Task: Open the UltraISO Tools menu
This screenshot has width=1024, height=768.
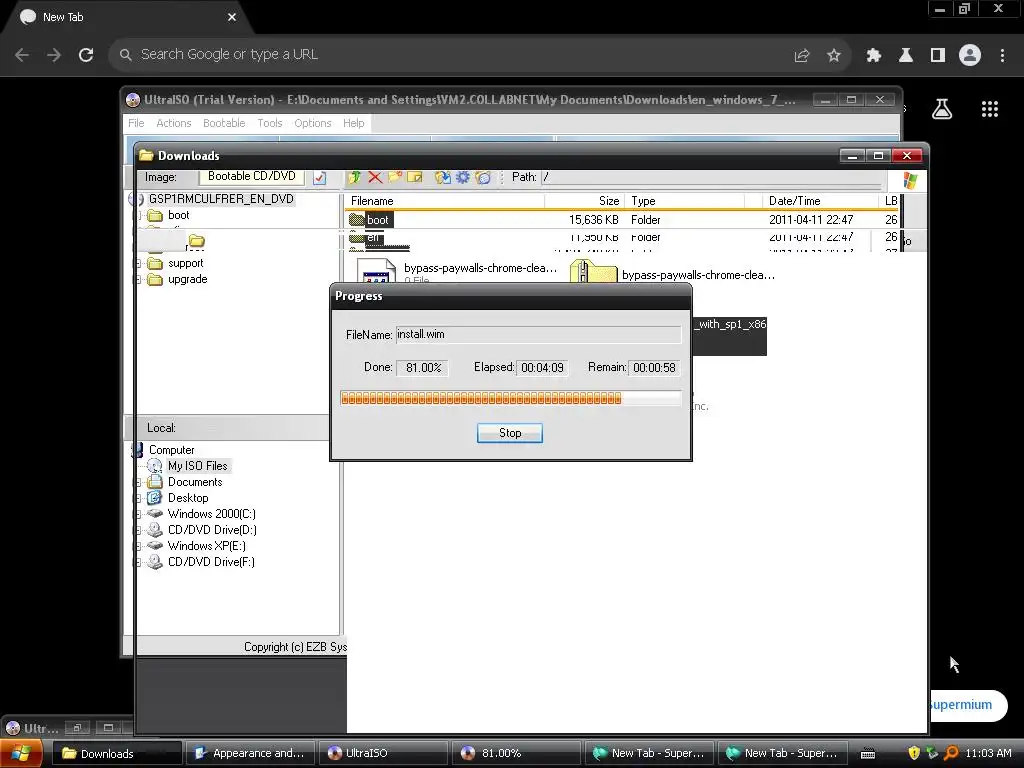Action: point(270,123)
